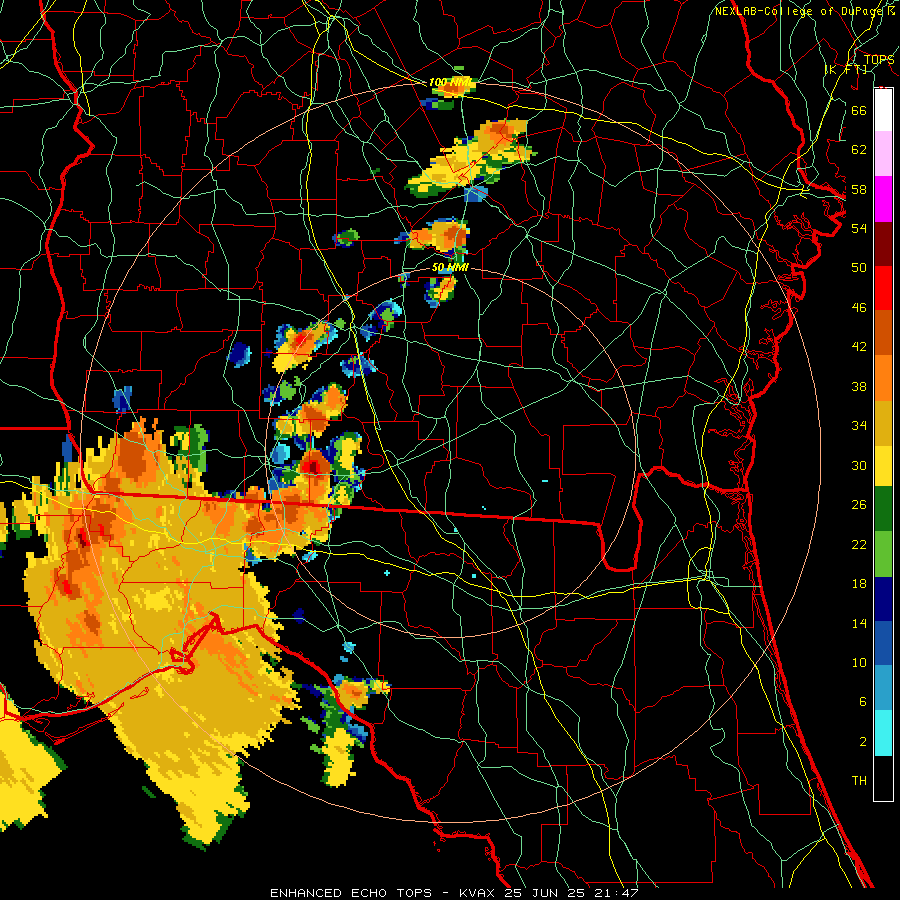Click the light pink legend swatch
Viewport: 900px width, 900px height.
883,153
